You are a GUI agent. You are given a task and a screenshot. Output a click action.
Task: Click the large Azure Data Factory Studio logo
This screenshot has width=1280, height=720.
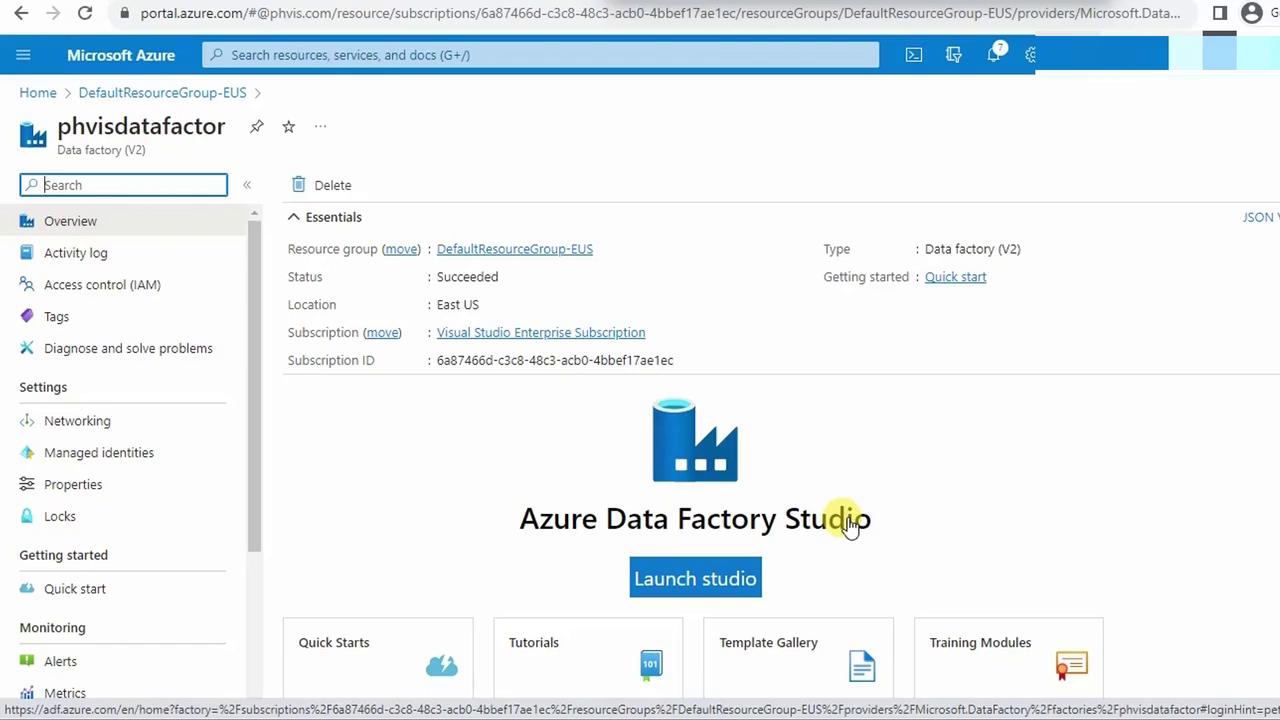point(695,440)
